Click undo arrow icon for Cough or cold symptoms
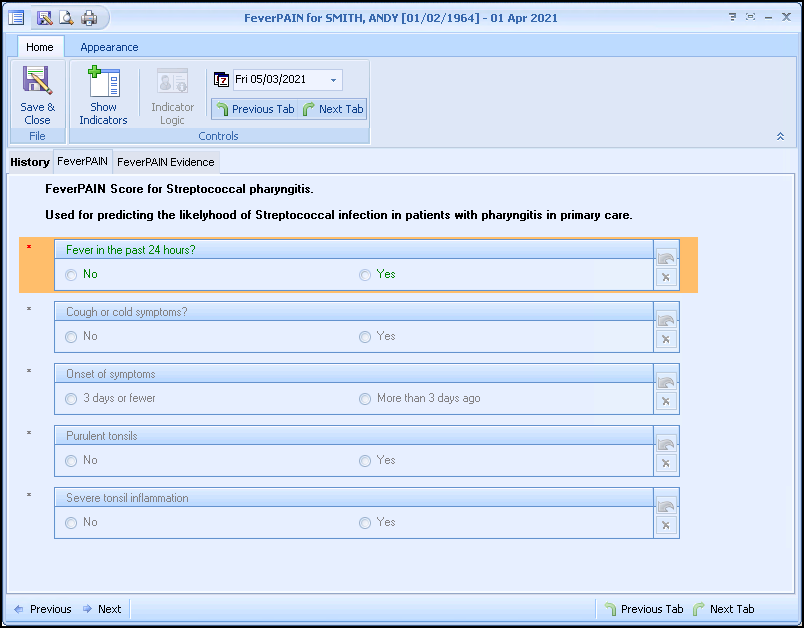The width and height of the screenshot is (804, 628). click(666, 320)
